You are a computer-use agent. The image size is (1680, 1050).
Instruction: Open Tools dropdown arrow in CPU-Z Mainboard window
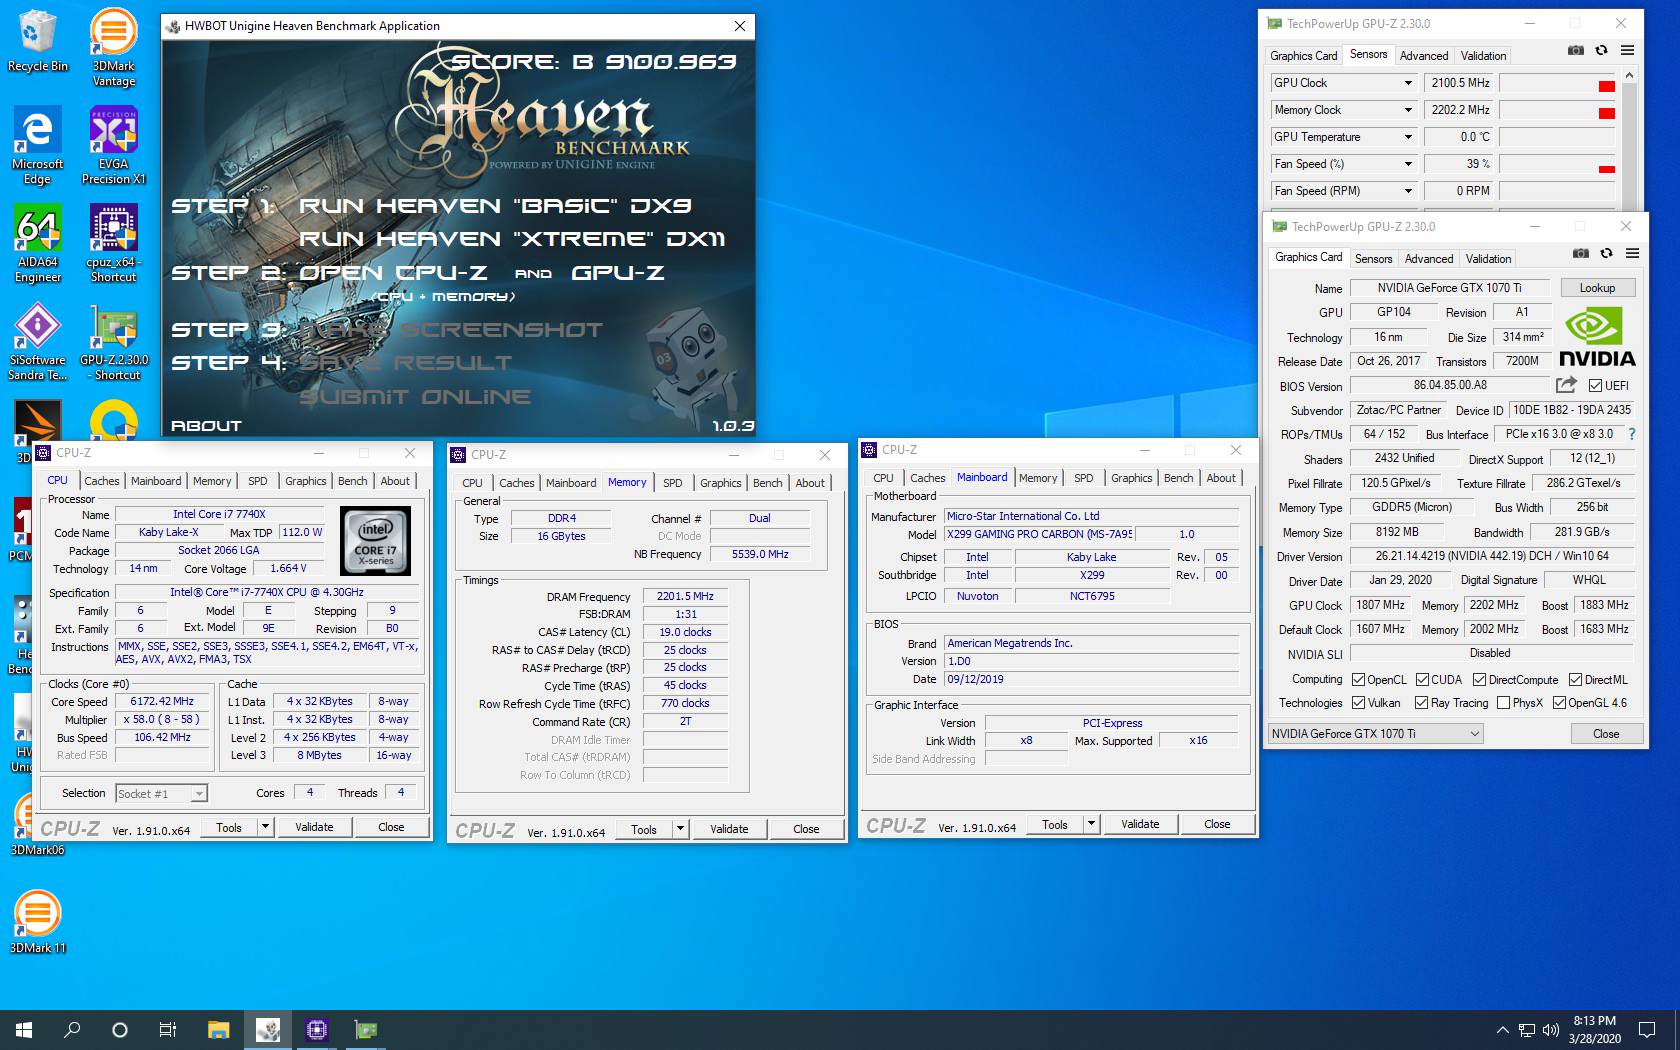(1091, 824)
